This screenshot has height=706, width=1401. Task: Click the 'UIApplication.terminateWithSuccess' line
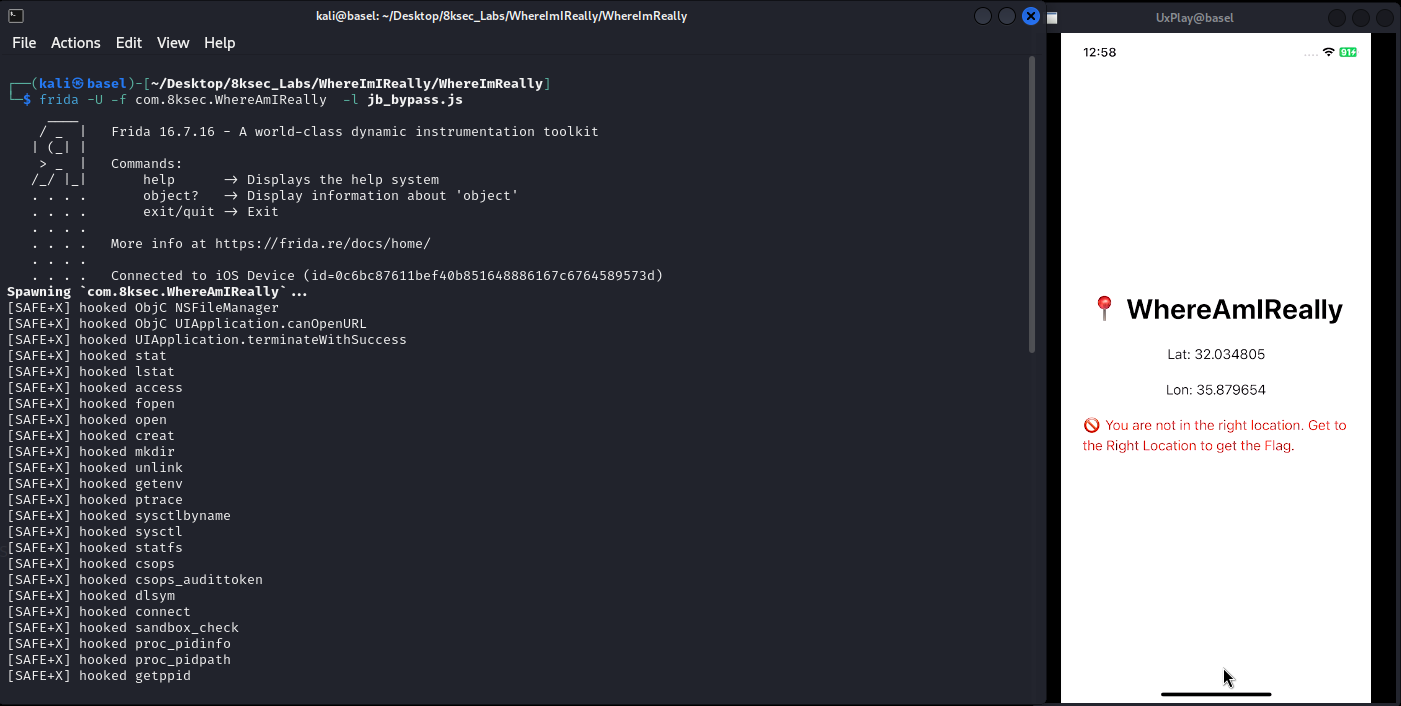tap(207, 340)
